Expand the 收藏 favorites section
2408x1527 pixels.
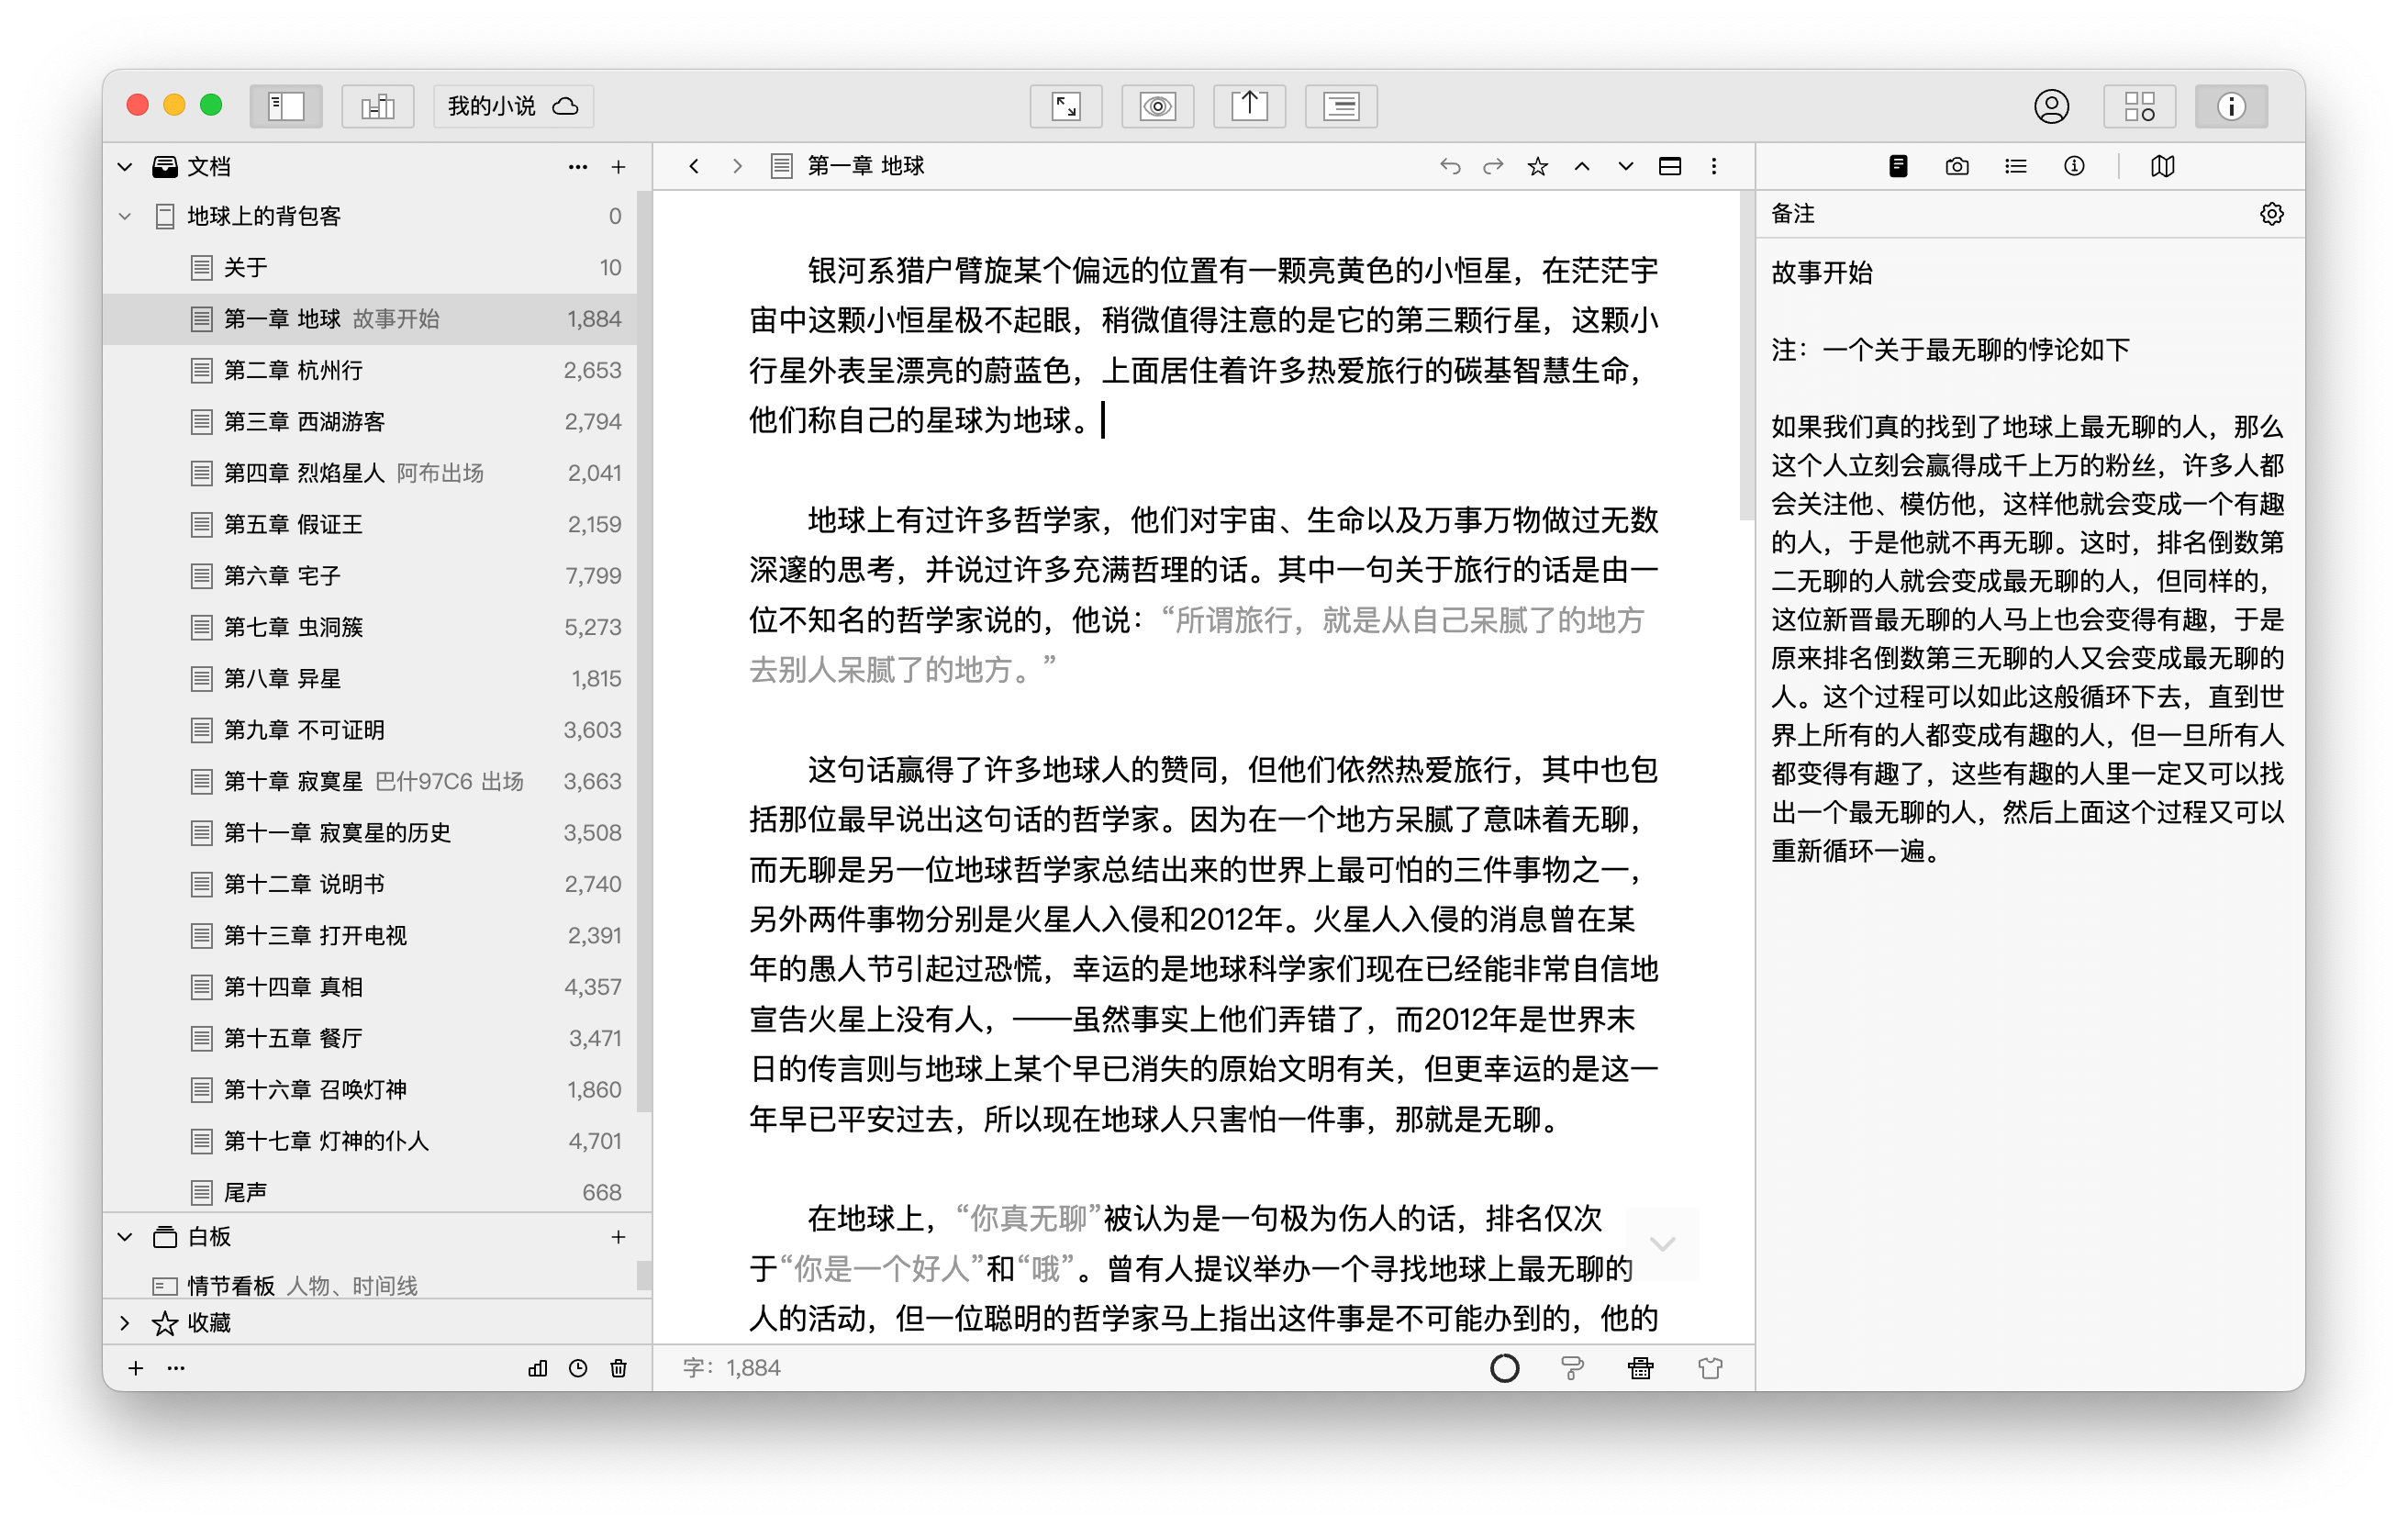[x=125, y=1323]
